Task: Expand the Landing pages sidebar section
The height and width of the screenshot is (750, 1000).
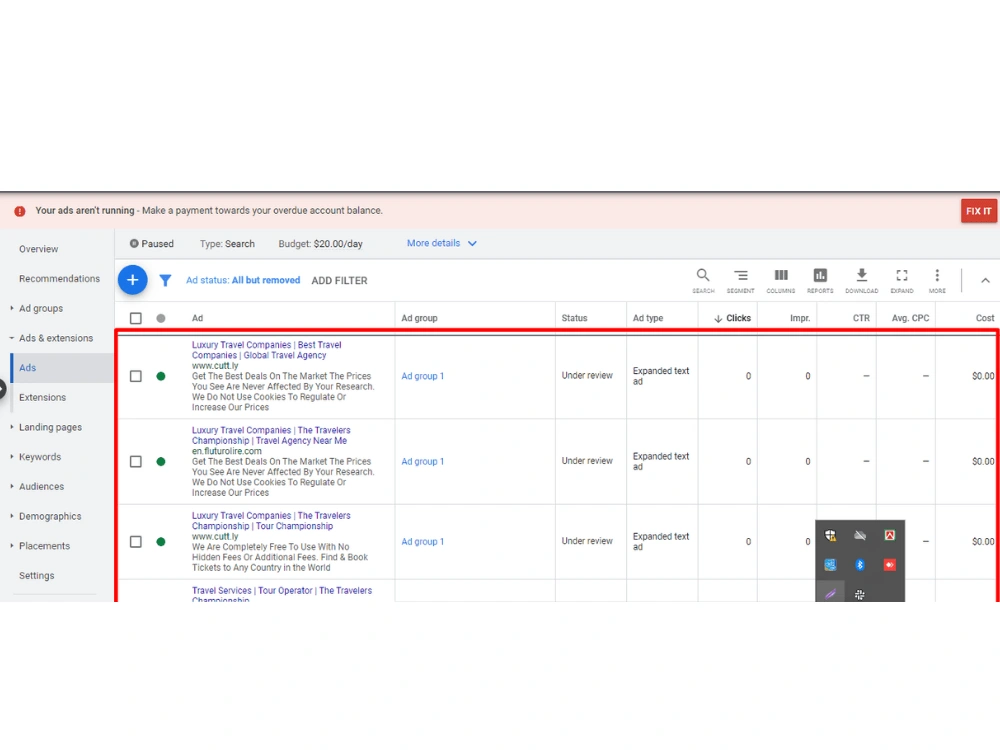Action: [x=12, y=427]
